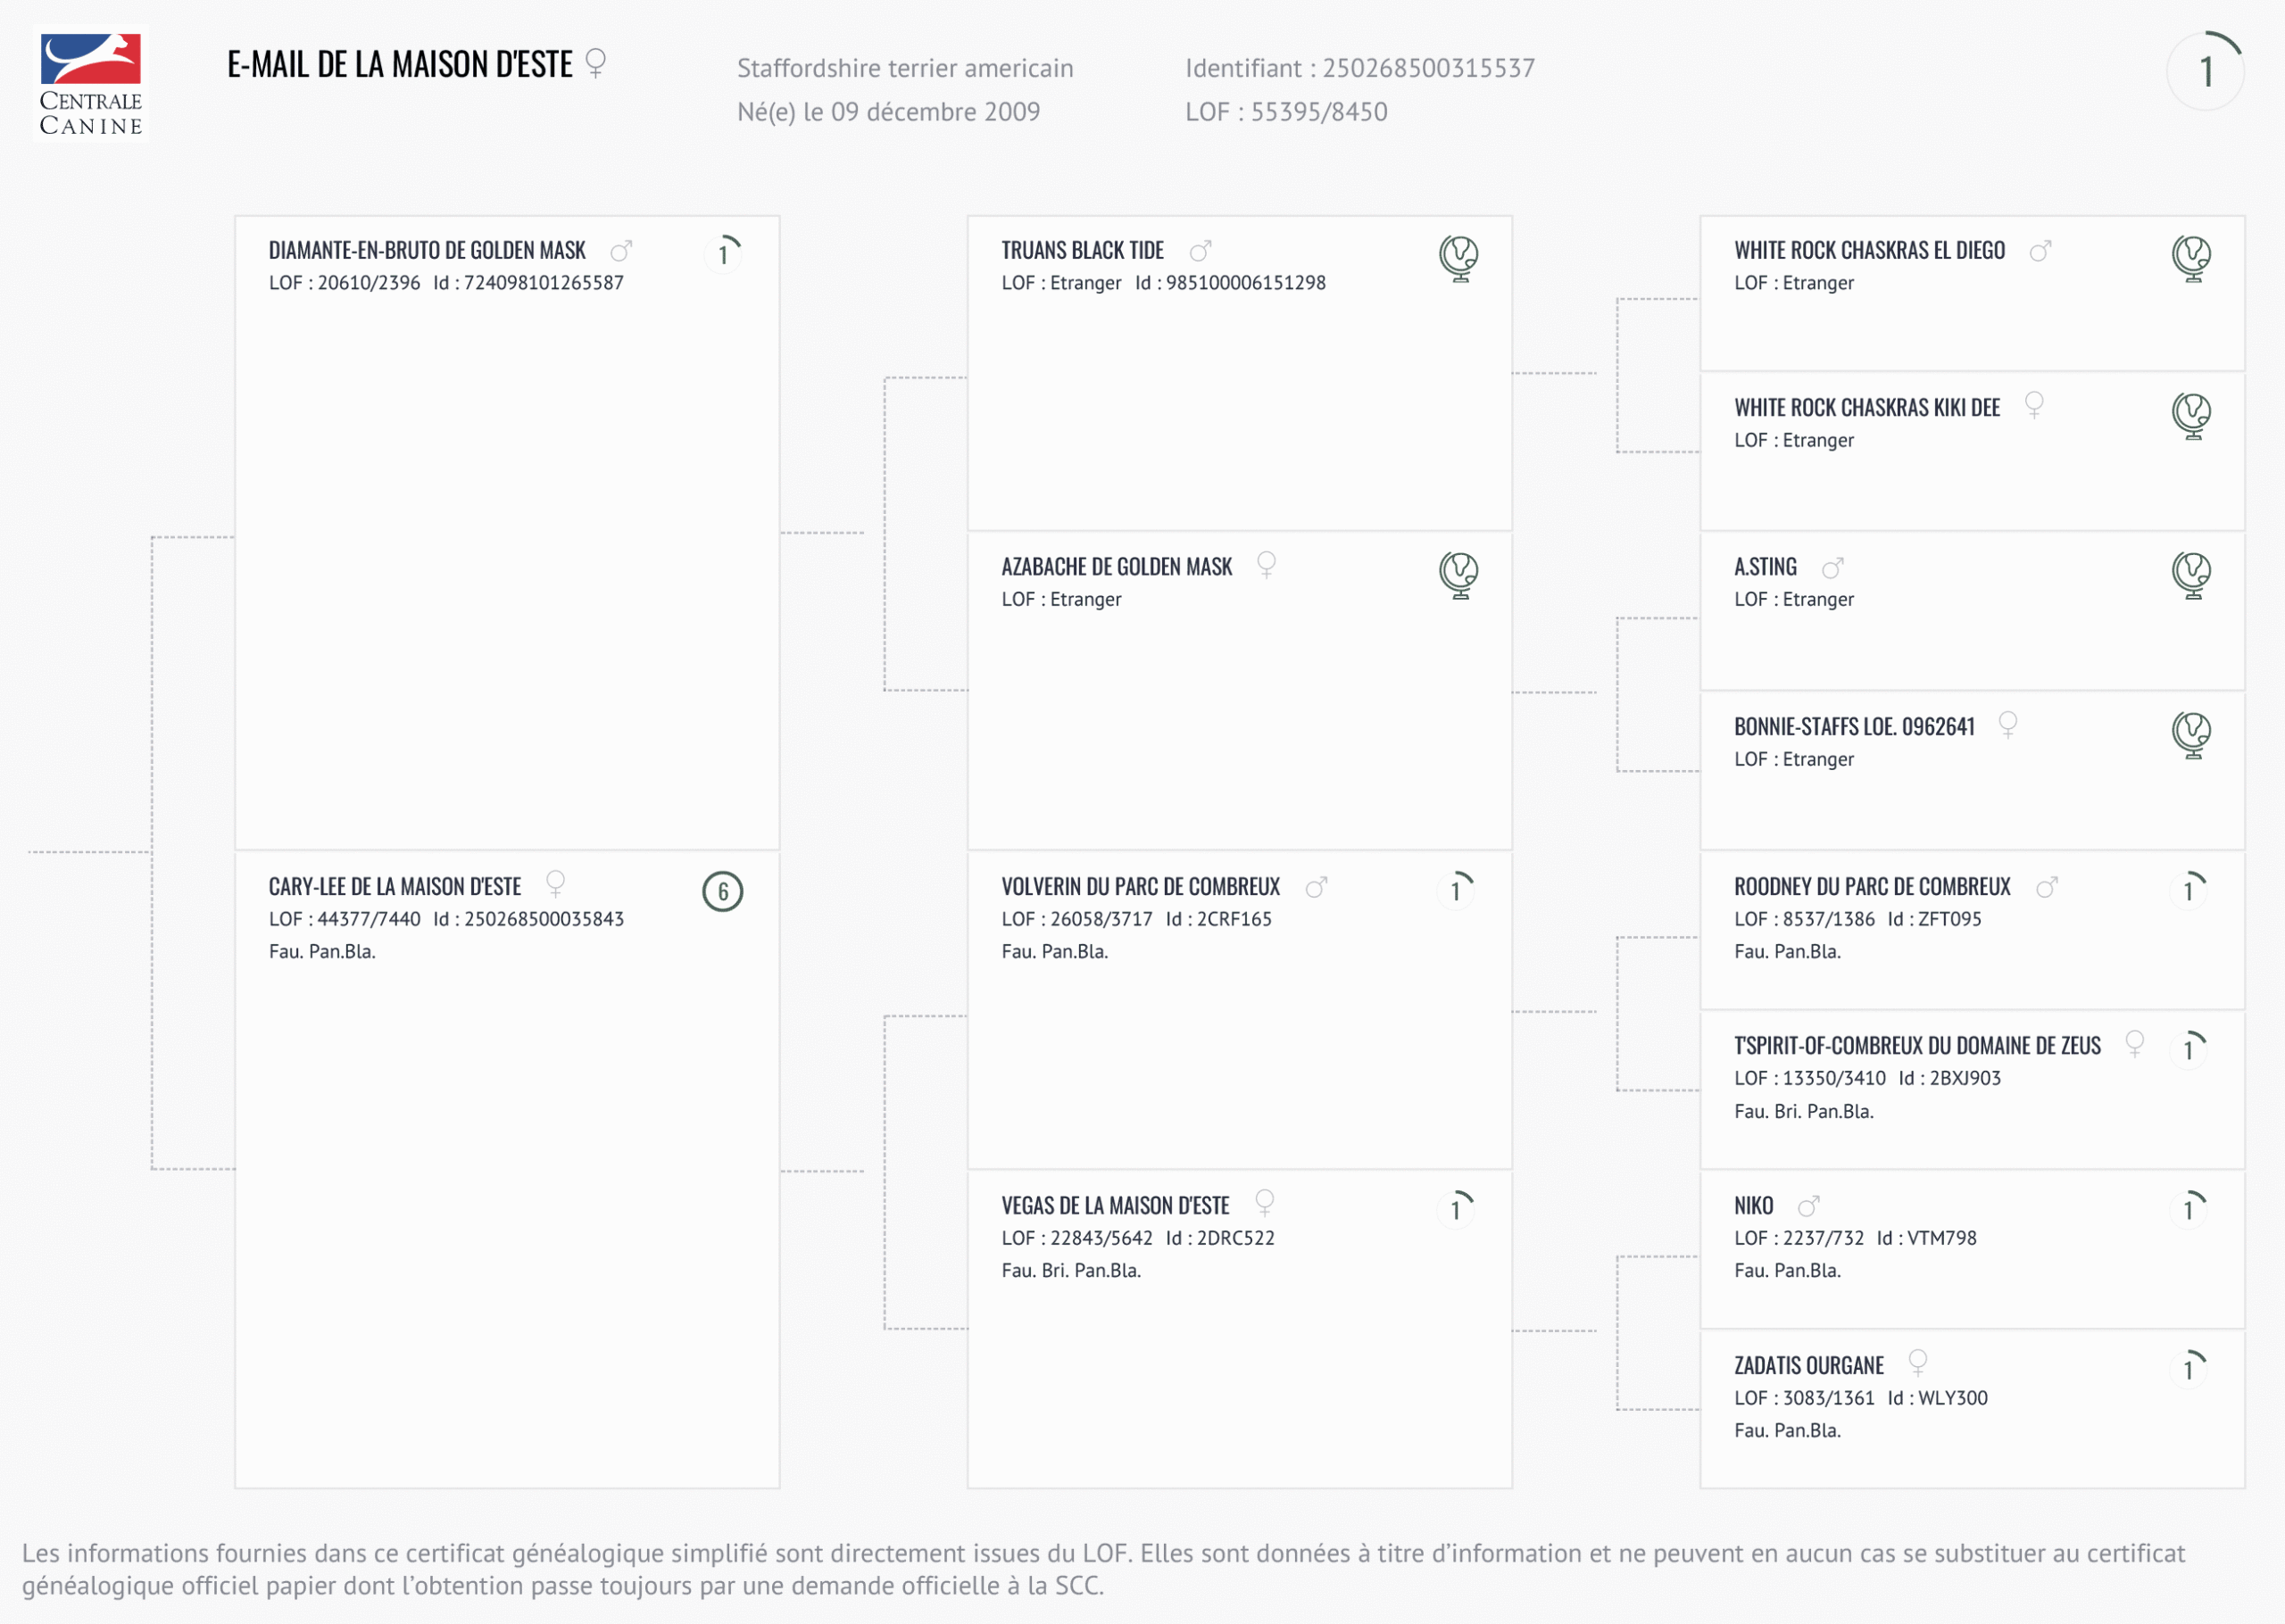Open VEGAS DE LA MAISON D'ESTE entry

tap(1115, 1206)
